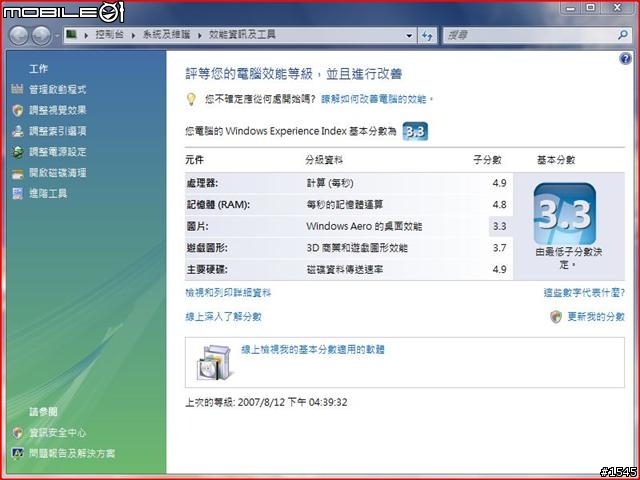This screenshot has height=480, width=640.
Task: Select the 處理器 row label
Action: (202, 183)
